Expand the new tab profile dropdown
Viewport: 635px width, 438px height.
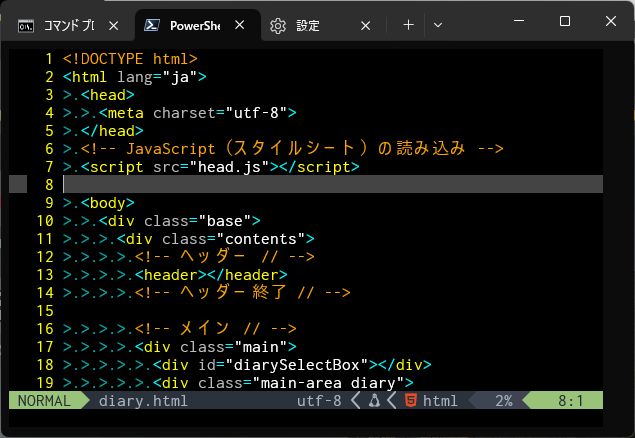click(438, 25)
